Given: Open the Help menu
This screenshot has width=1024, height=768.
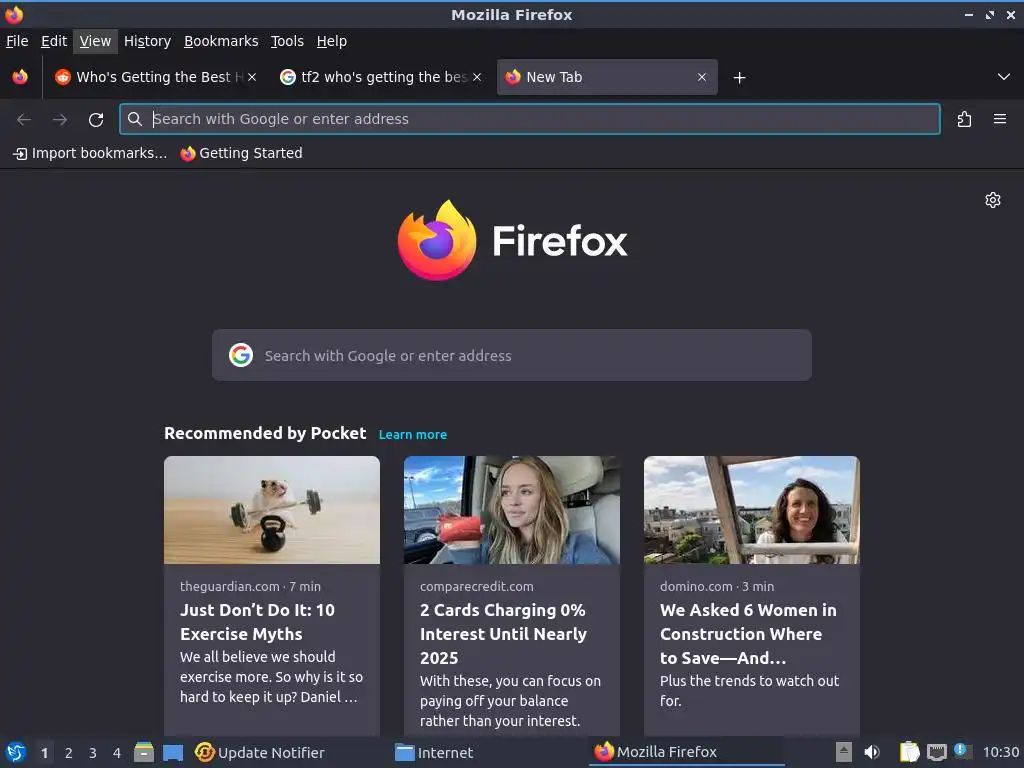Looking at the screenshot, I should pyautogui.click(x=332, y=41).
